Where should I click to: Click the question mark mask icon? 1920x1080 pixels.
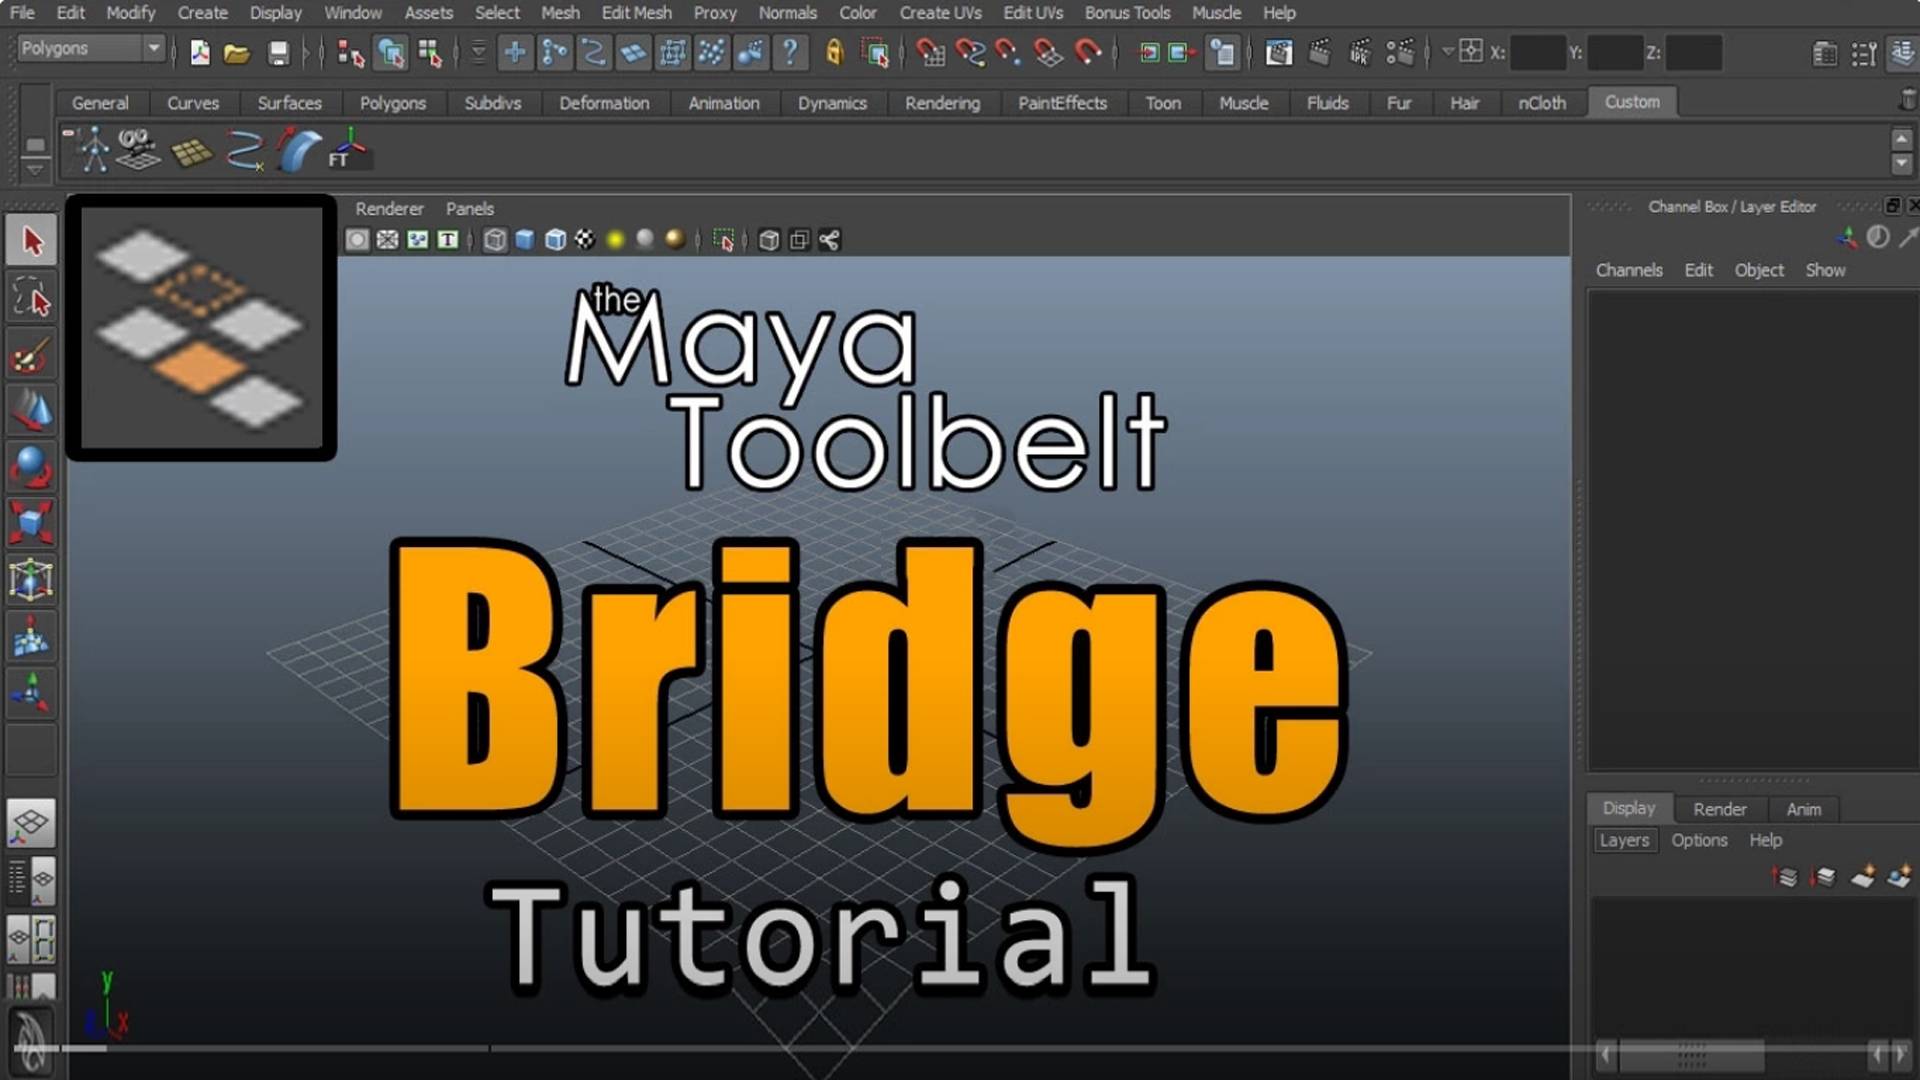790,52
